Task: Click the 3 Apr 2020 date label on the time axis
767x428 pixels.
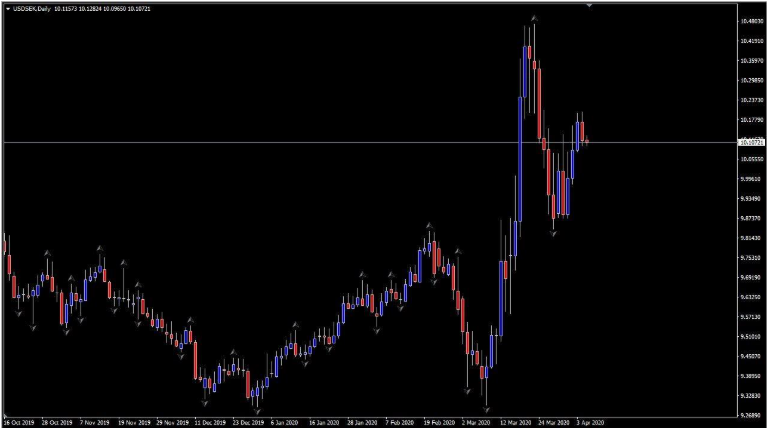Action: (590, 422)
